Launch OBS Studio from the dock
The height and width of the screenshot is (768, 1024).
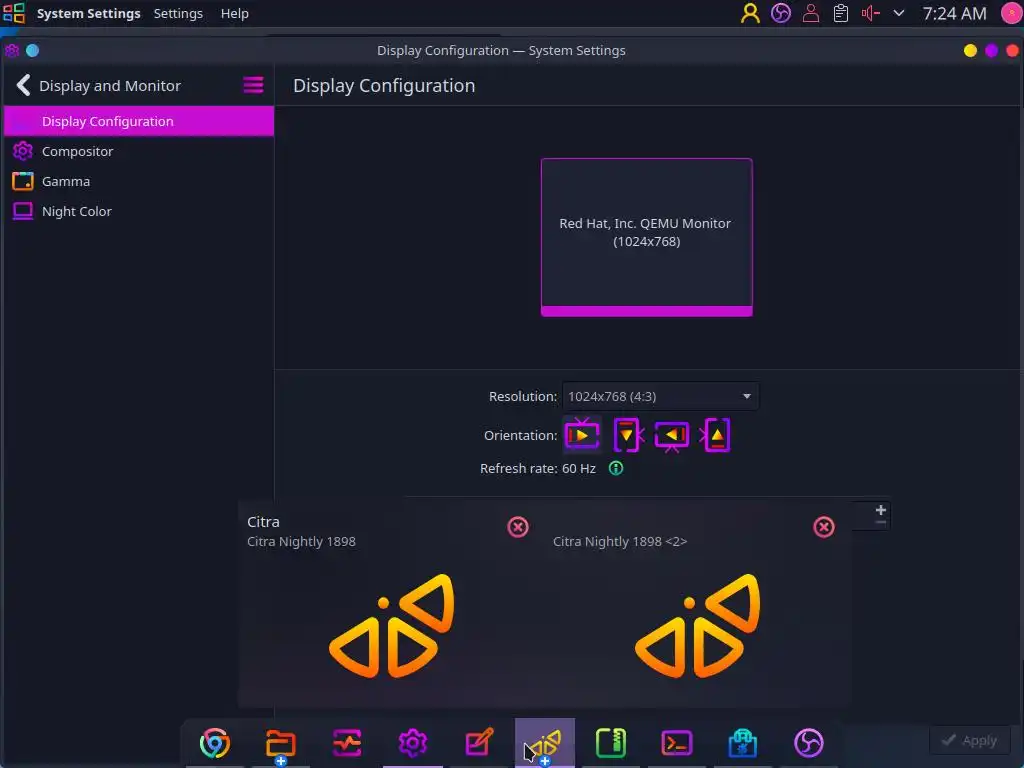(808, 743)
